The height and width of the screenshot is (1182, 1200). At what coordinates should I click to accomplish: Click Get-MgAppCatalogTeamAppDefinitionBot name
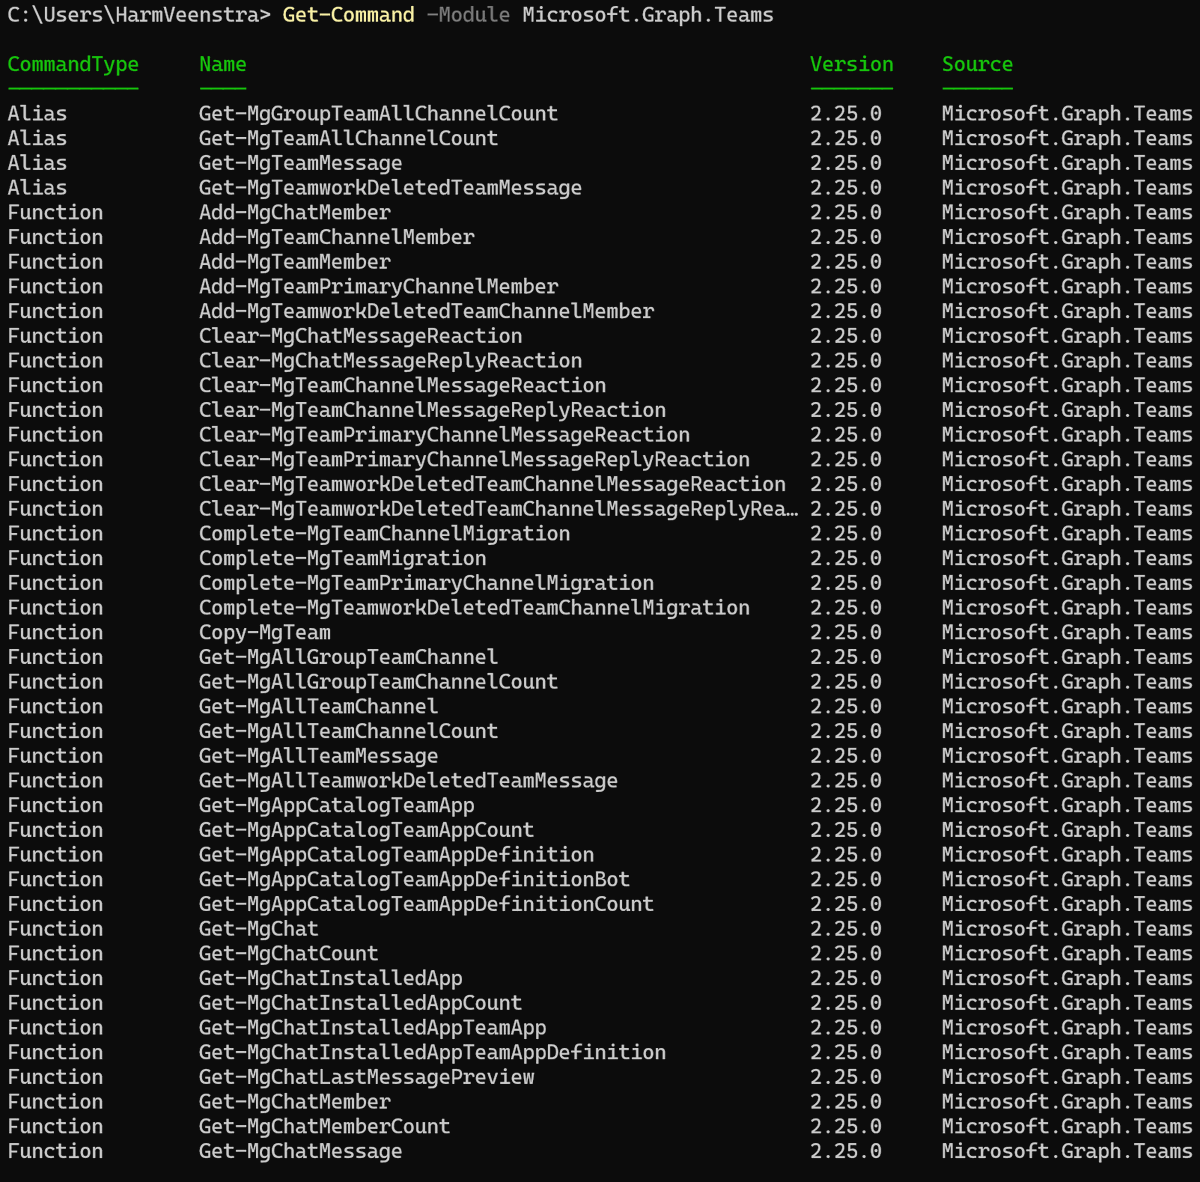coord(415,879)
